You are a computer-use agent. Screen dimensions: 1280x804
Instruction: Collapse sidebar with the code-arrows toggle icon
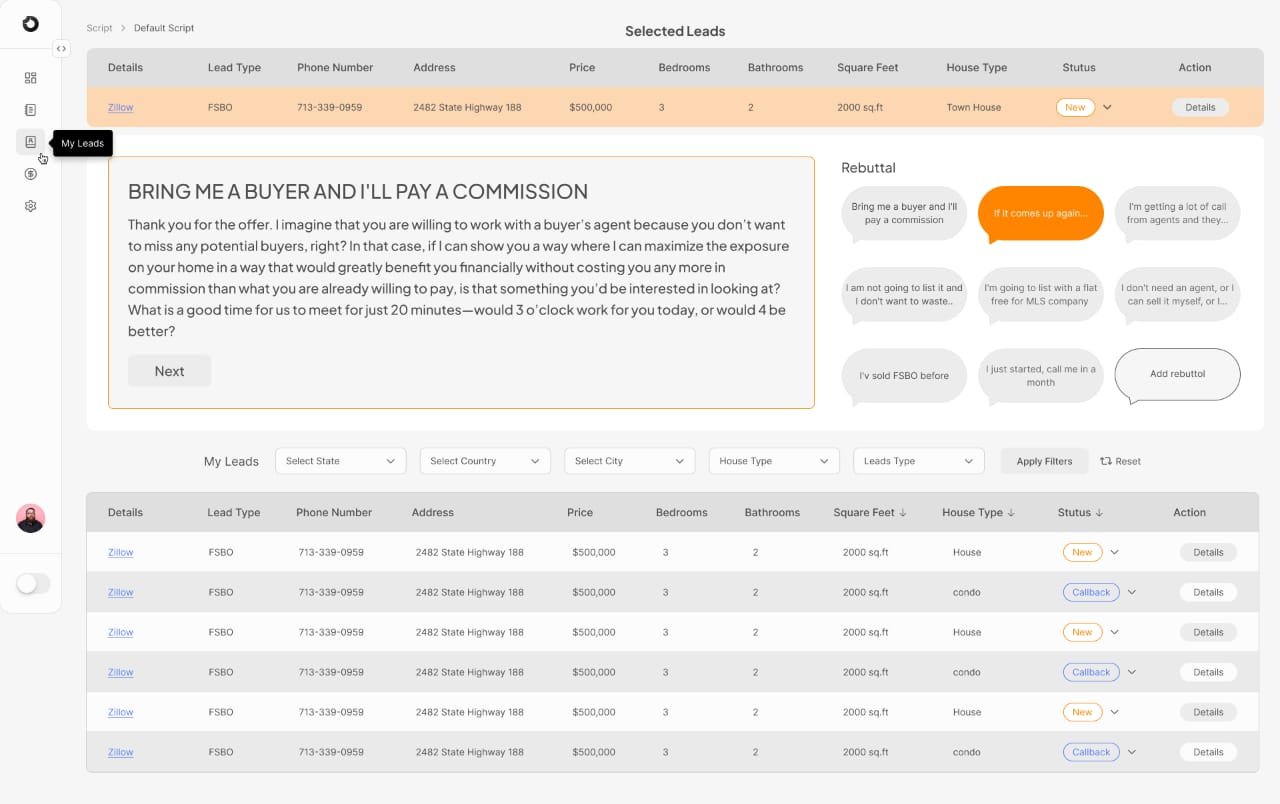61,48
